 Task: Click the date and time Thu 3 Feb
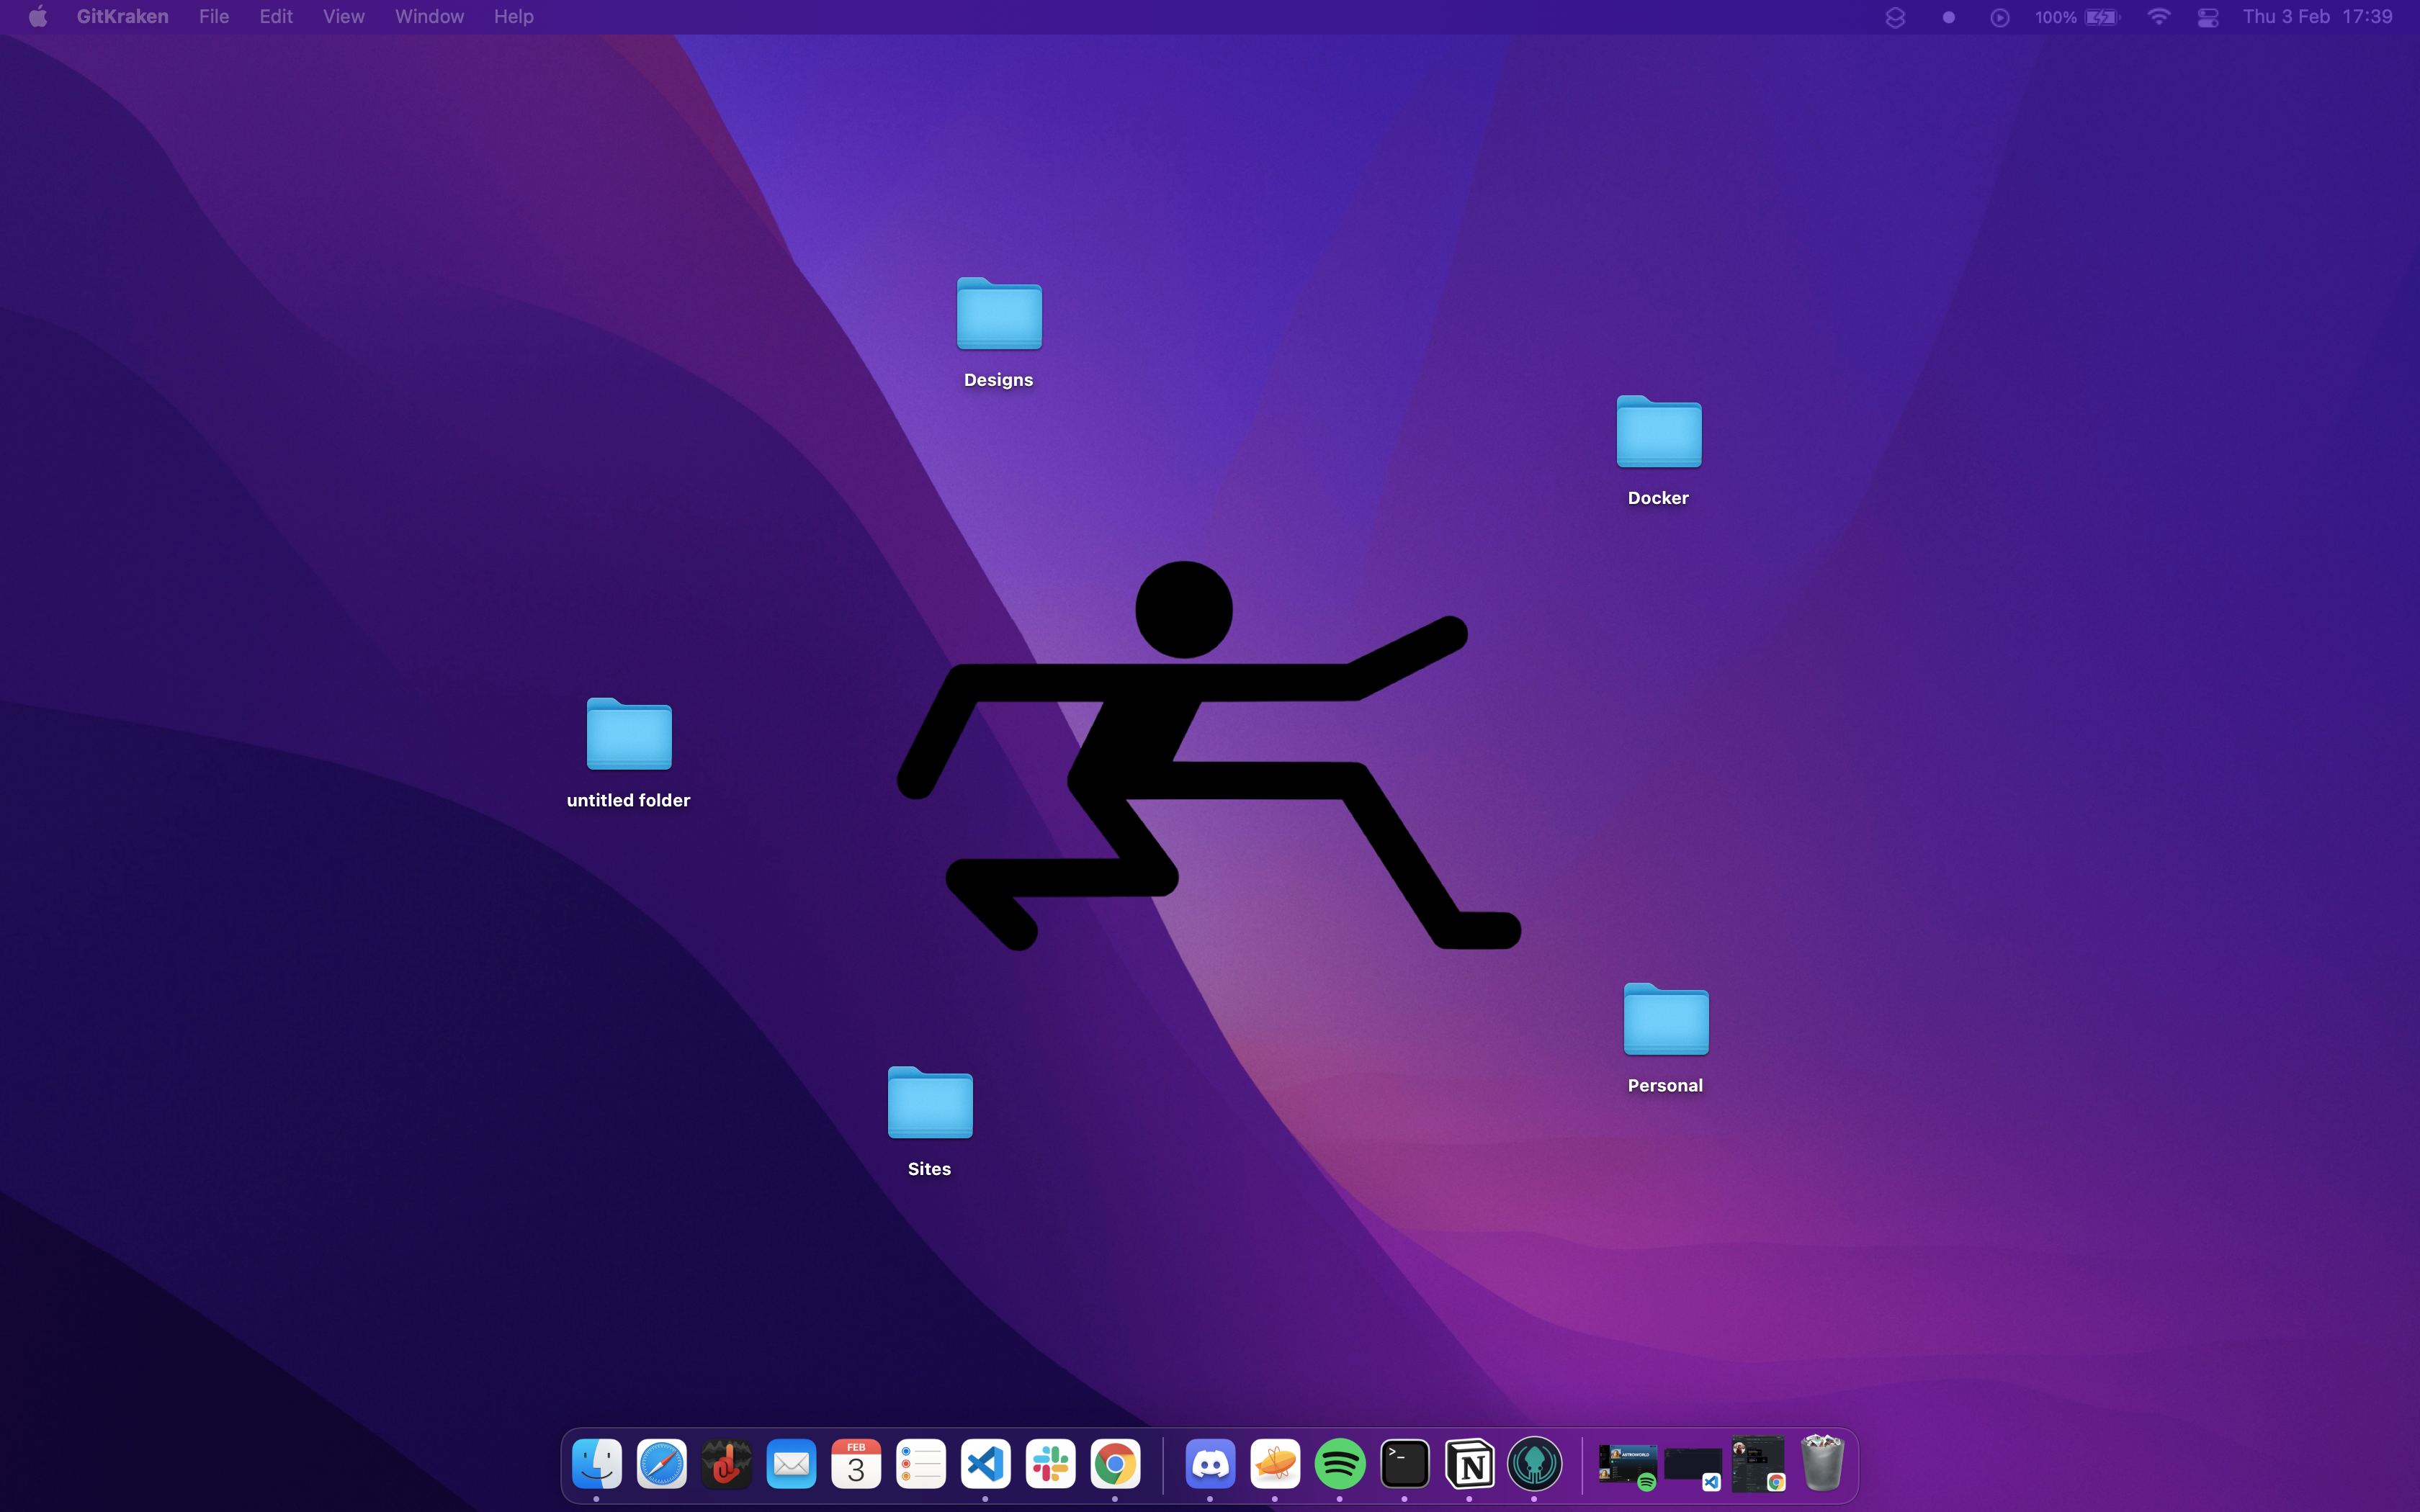2317,17
